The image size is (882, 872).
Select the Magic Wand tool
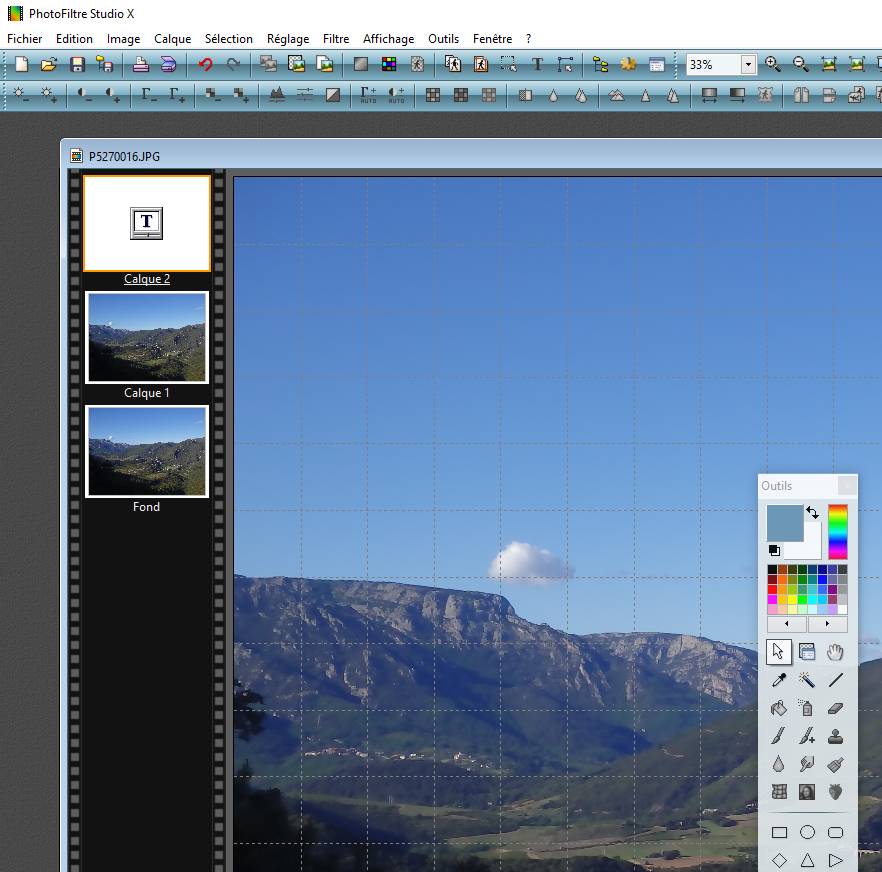coord(807,680)
